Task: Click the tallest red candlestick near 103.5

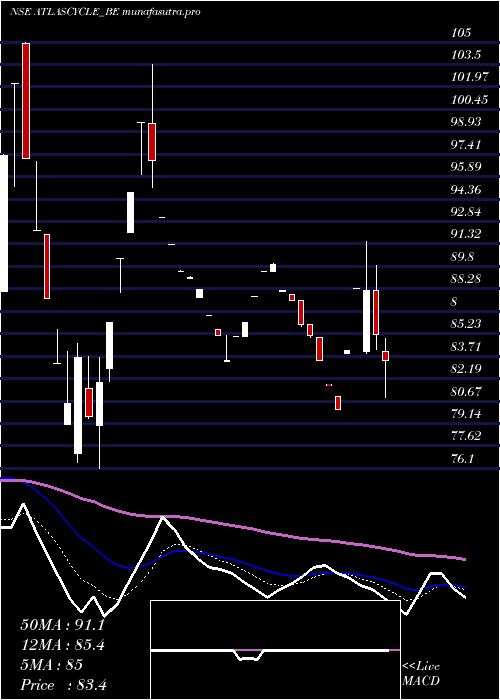Action: pos(26,101)
